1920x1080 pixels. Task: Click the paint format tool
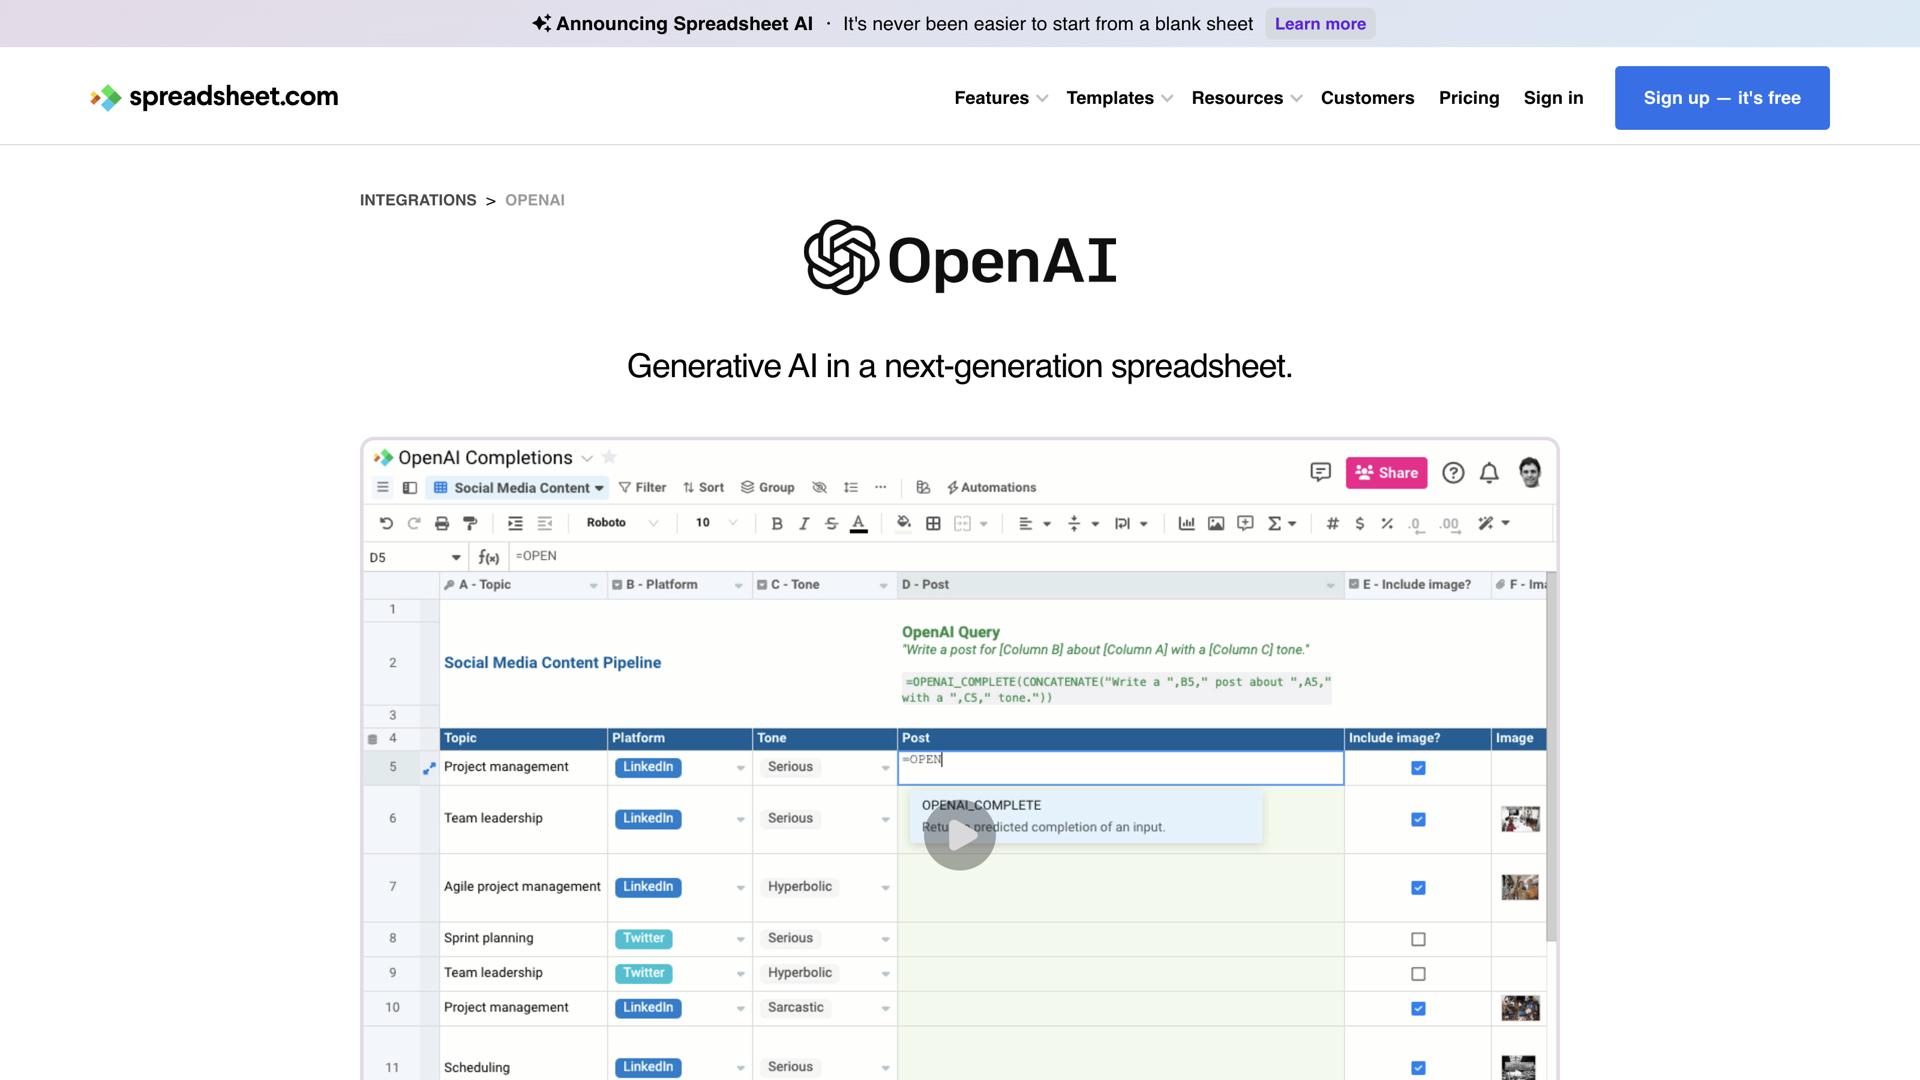tap(470, 523)
